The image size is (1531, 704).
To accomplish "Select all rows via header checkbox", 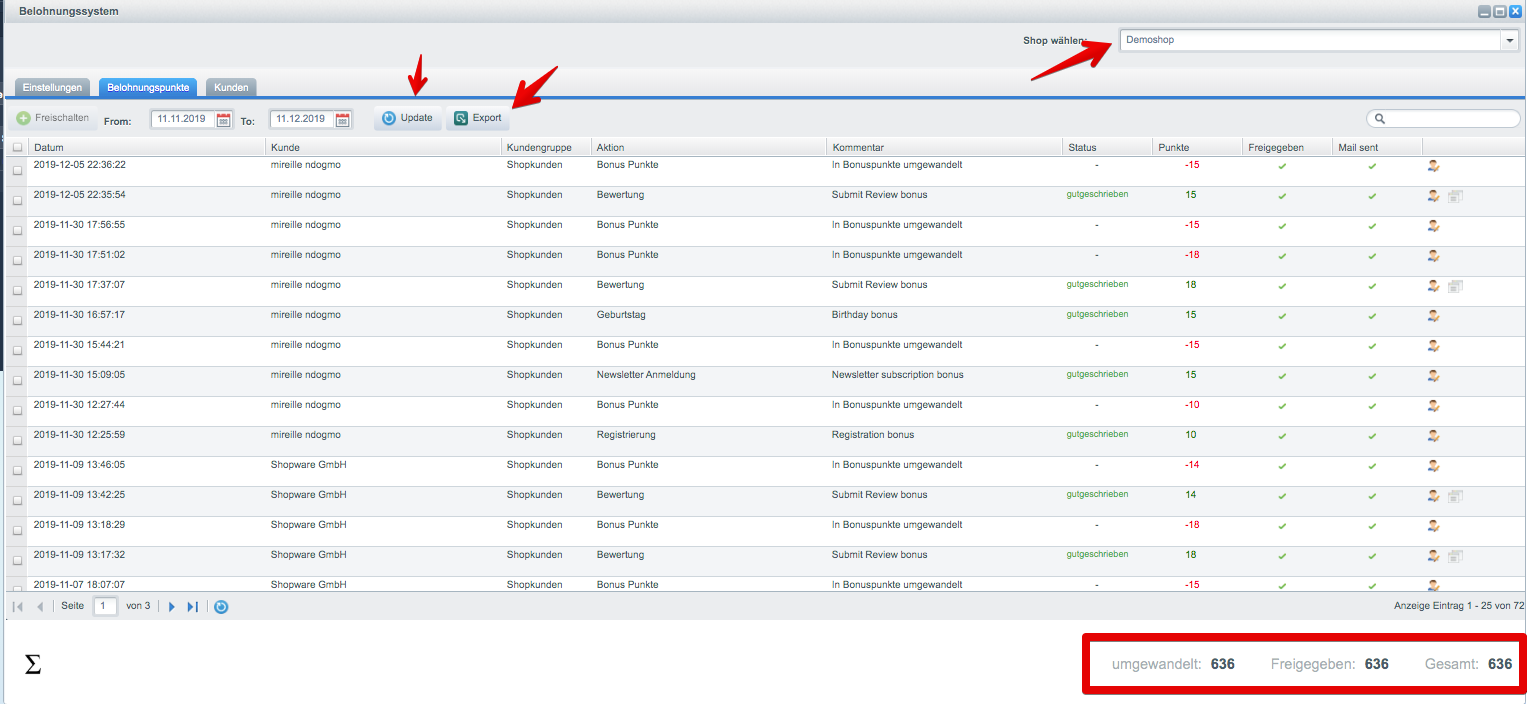I will tap(17, 148).
